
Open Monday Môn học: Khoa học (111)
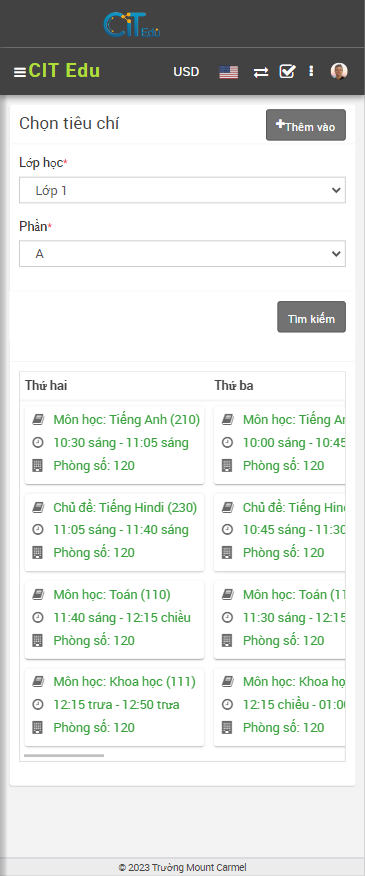pyautogui.click(x=125, y=682)
